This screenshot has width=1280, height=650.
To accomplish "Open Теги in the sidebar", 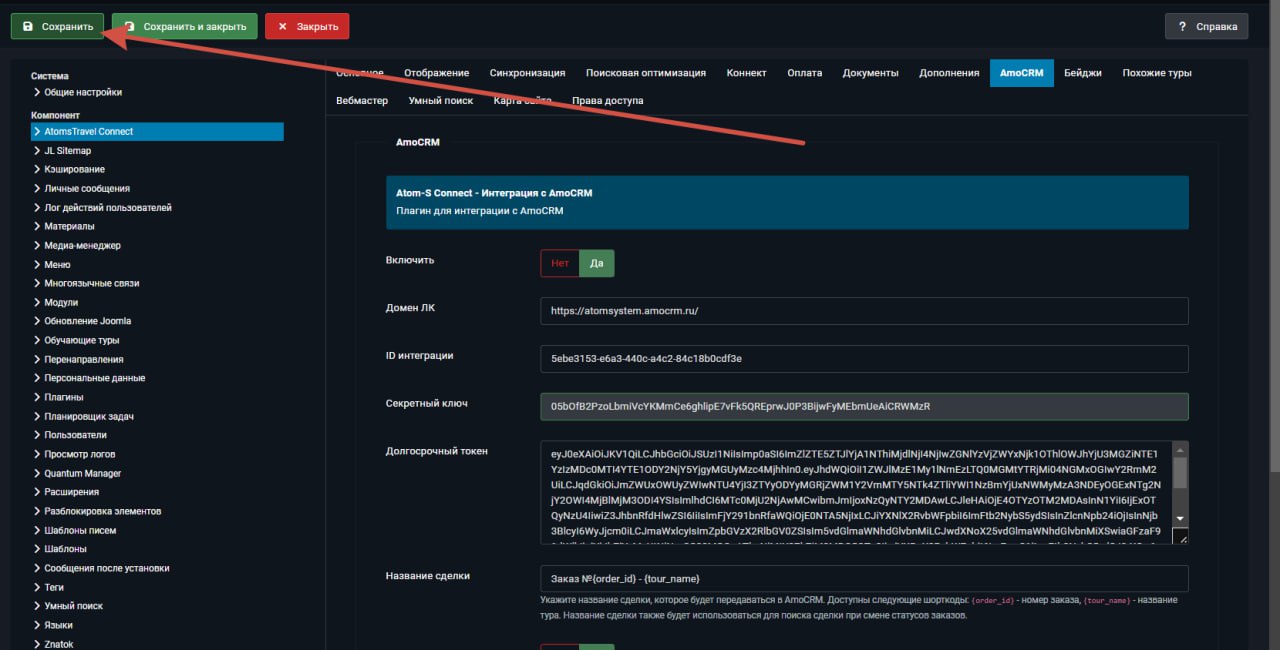I will pyautogui.click(x=54, y=587).
